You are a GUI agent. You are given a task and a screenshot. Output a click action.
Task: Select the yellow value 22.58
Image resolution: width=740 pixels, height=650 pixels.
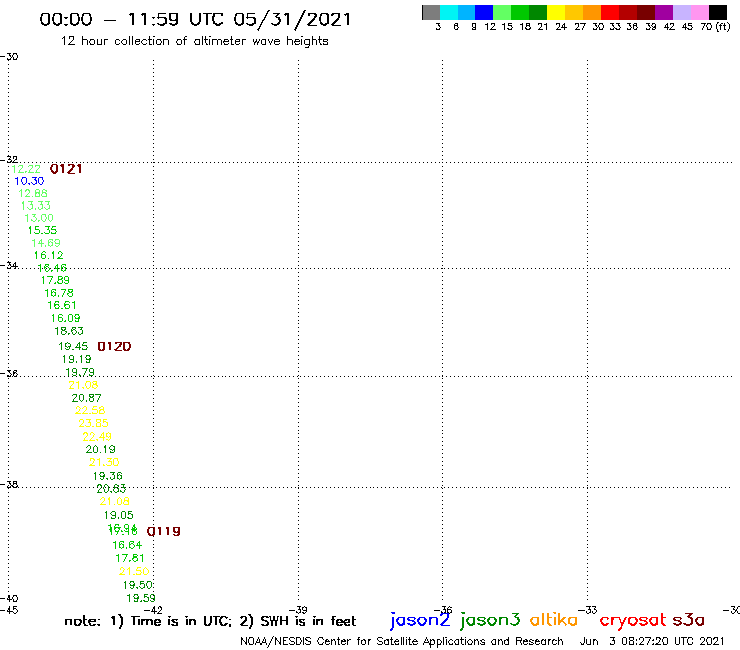(x=90, y=411)
